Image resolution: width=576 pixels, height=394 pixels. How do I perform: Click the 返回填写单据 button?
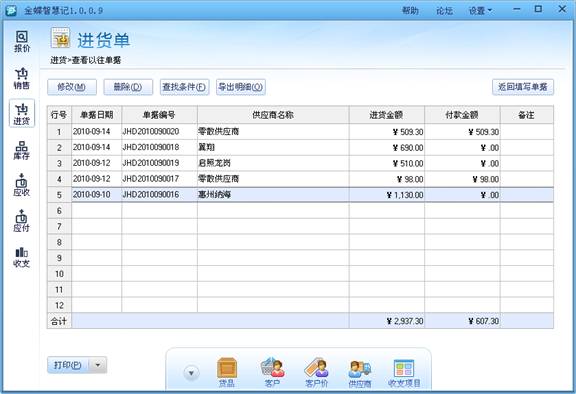(523, 87)
